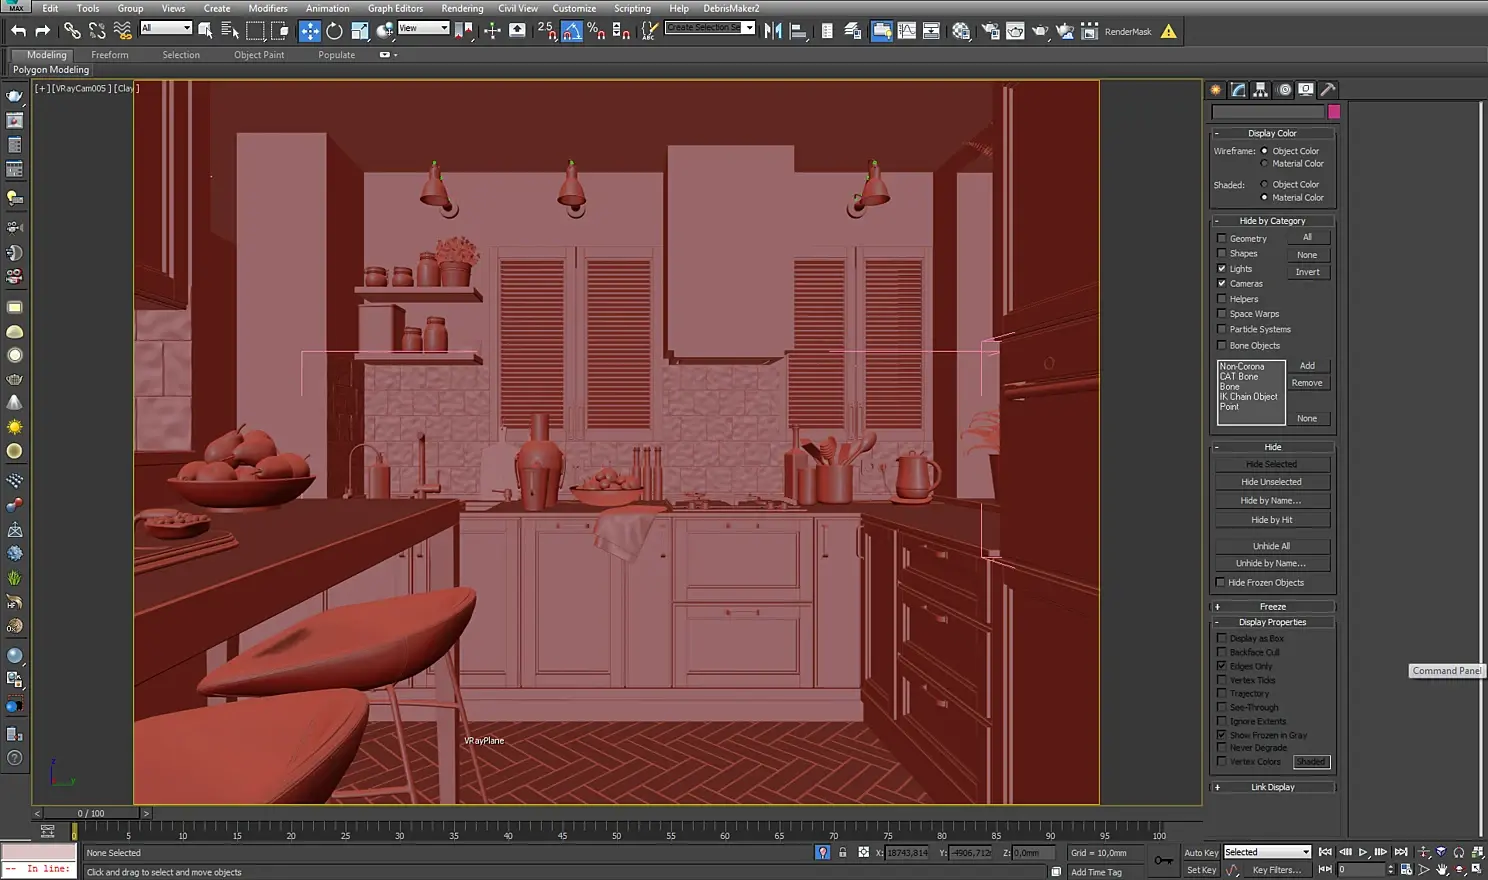Image resolution: width=1488 pixels, height=880 pixels.
Task: Click the Hide Unselected button
Action: (x=1271, y=482)
